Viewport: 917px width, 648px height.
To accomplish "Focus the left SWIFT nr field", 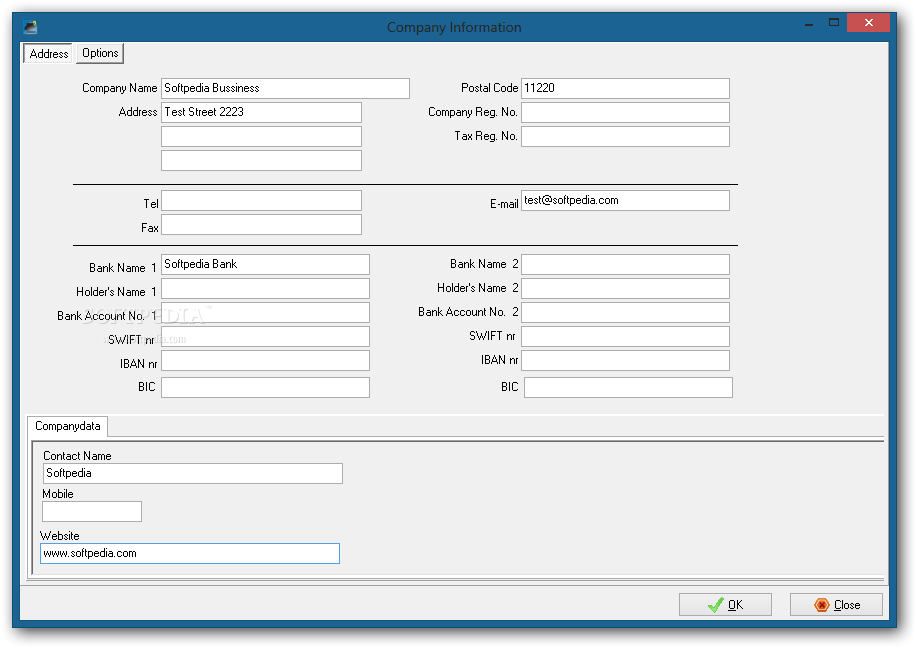I will point(266,336).
